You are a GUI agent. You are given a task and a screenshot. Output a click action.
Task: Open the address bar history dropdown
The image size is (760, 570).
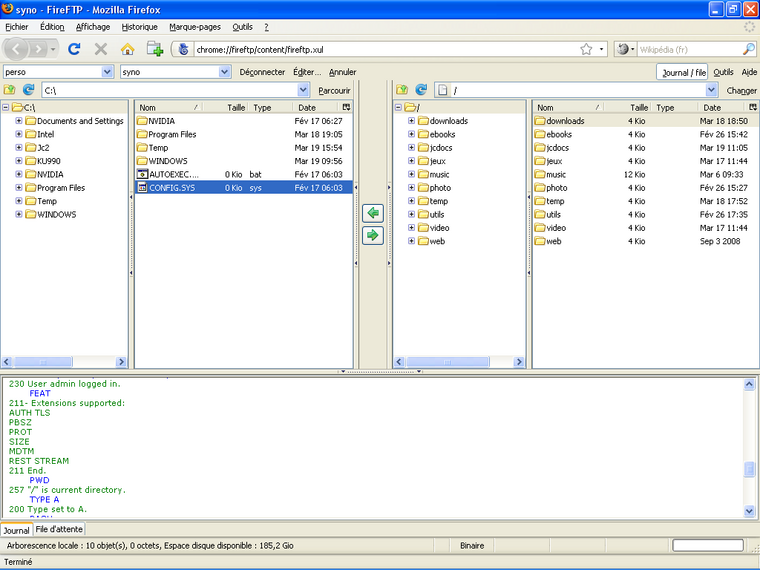point(601,49)
